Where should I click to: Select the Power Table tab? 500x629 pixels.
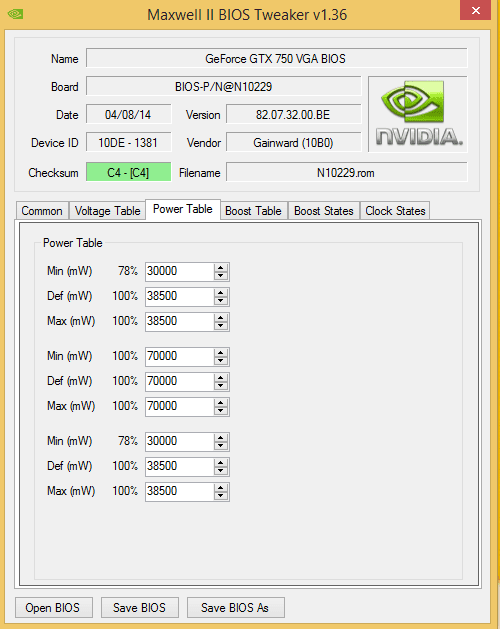tap(183, 209)
